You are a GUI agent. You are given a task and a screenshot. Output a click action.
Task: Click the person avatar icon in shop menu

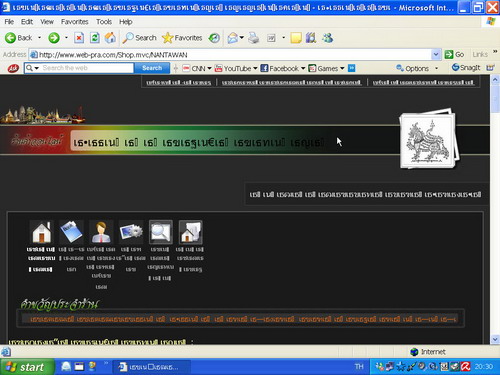(x=101, y=232)
